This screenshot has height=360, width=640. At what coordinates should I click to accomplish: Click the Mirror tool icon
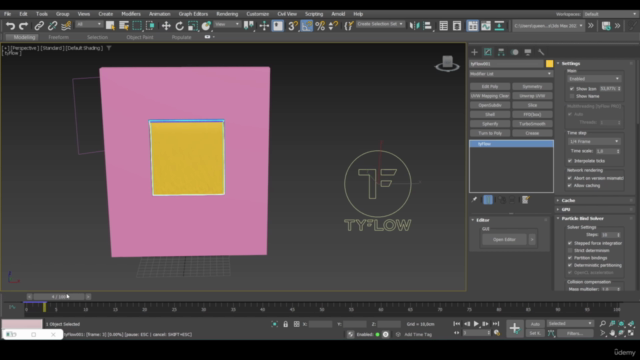click(x=414, y=26)
